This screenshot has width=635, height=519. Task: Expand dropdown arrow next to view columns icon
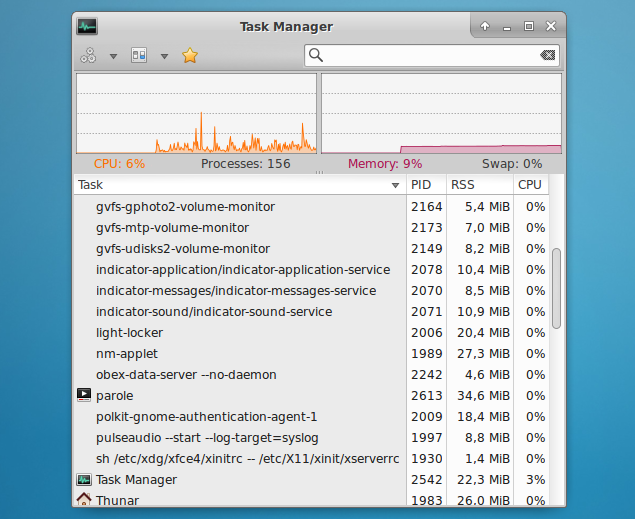coord(164,56)
